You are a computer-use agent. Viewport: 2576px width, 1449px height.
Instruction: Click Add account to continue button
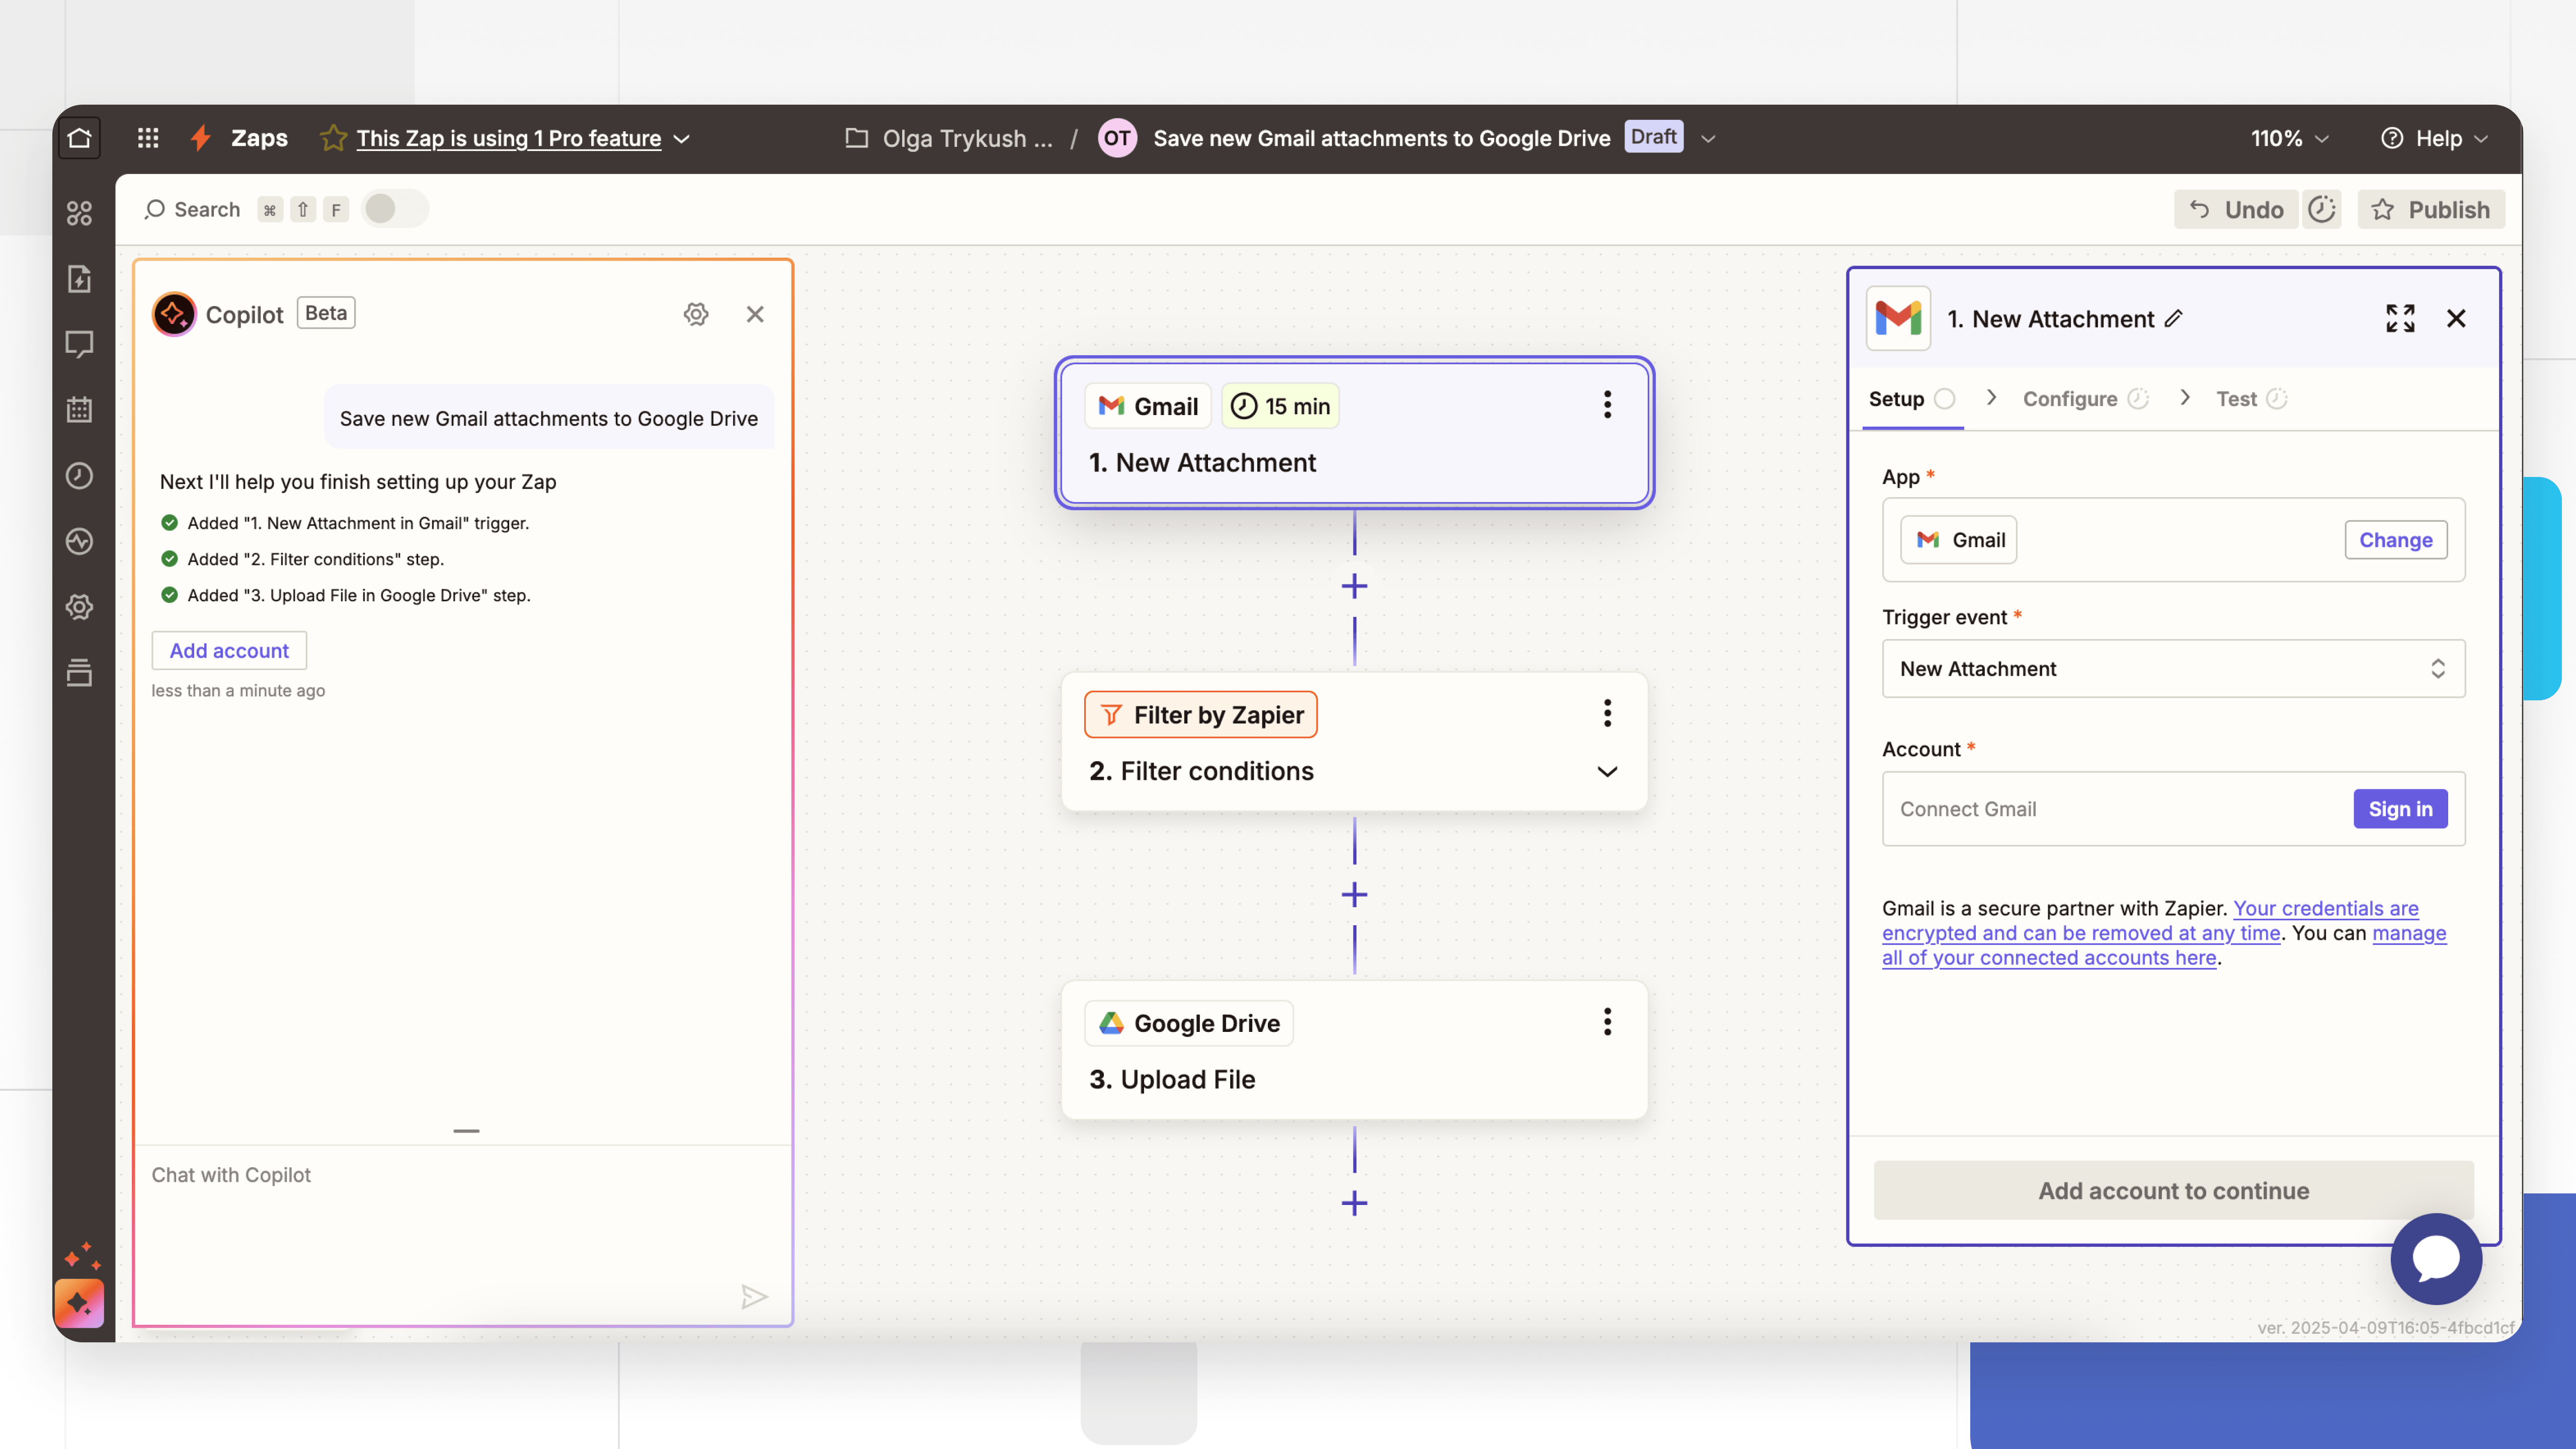tap(2173, 1190)
